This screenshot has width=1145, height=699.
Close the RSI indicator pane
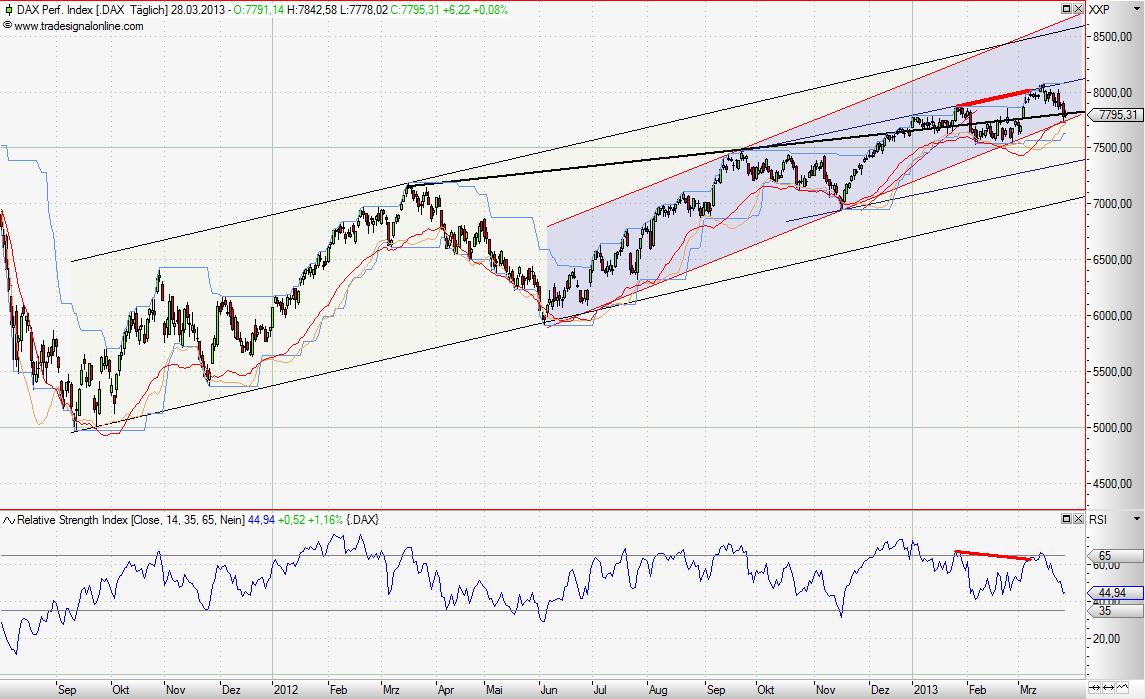click(x=1078, y=520)
